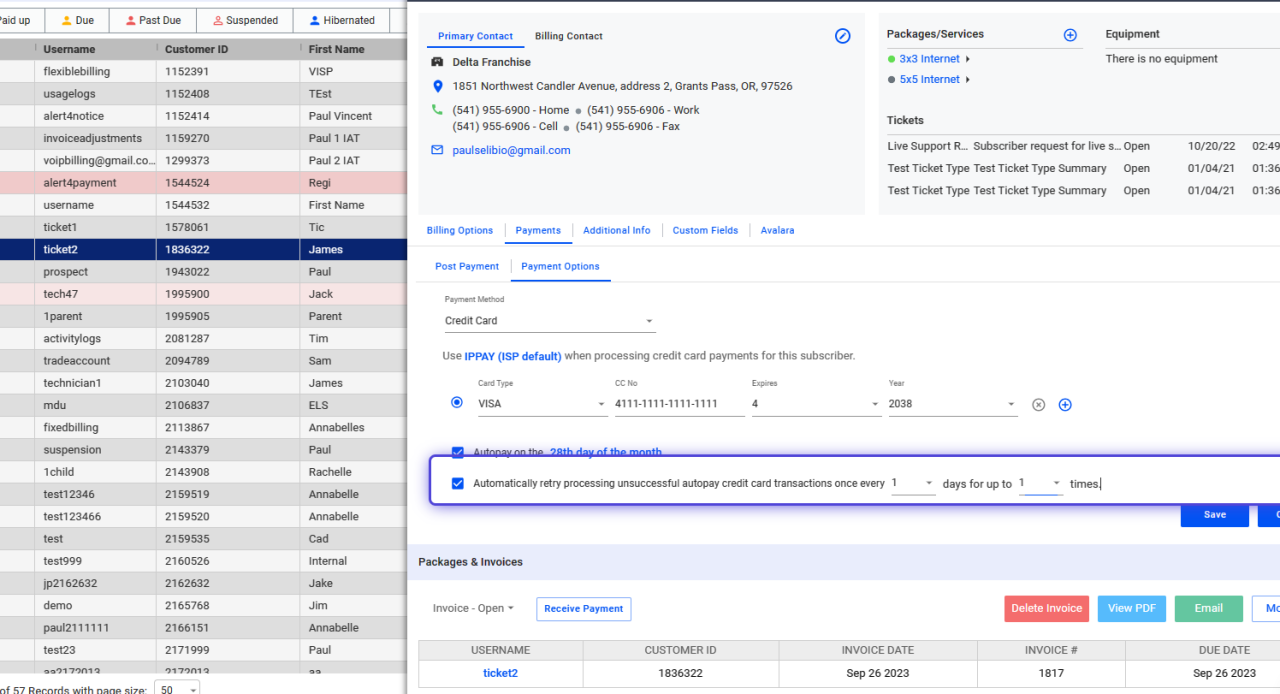Click the edit pencil icon above contact details
Image resolution: width=1280 pixels, height=694 pixels.
[842, 35]
